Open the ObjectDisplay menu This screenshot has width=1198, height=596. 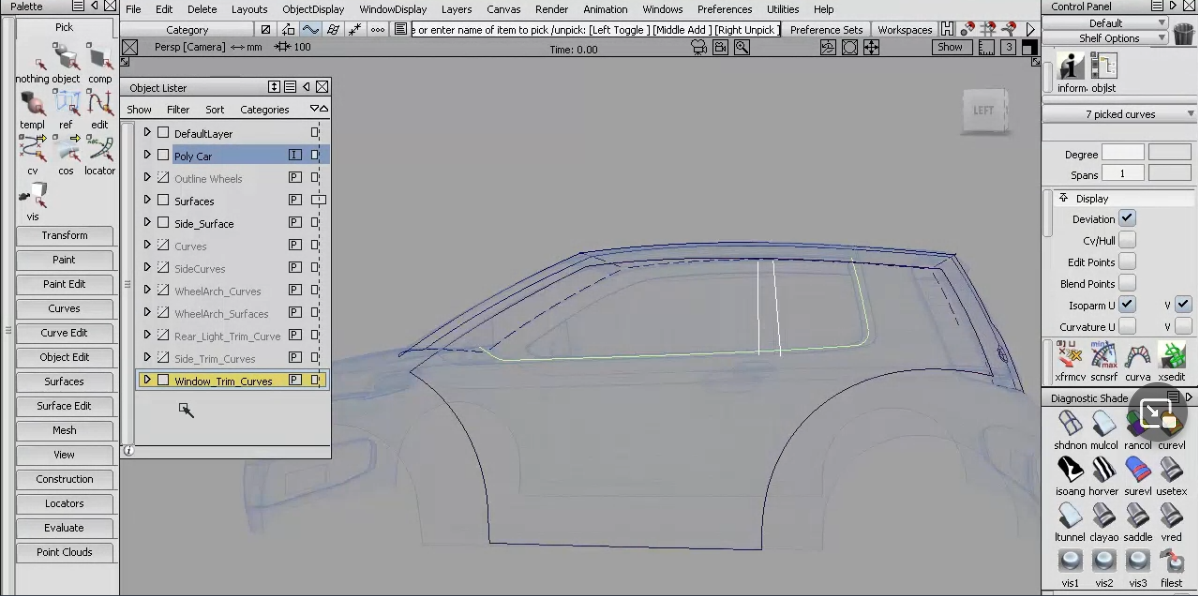313,9
